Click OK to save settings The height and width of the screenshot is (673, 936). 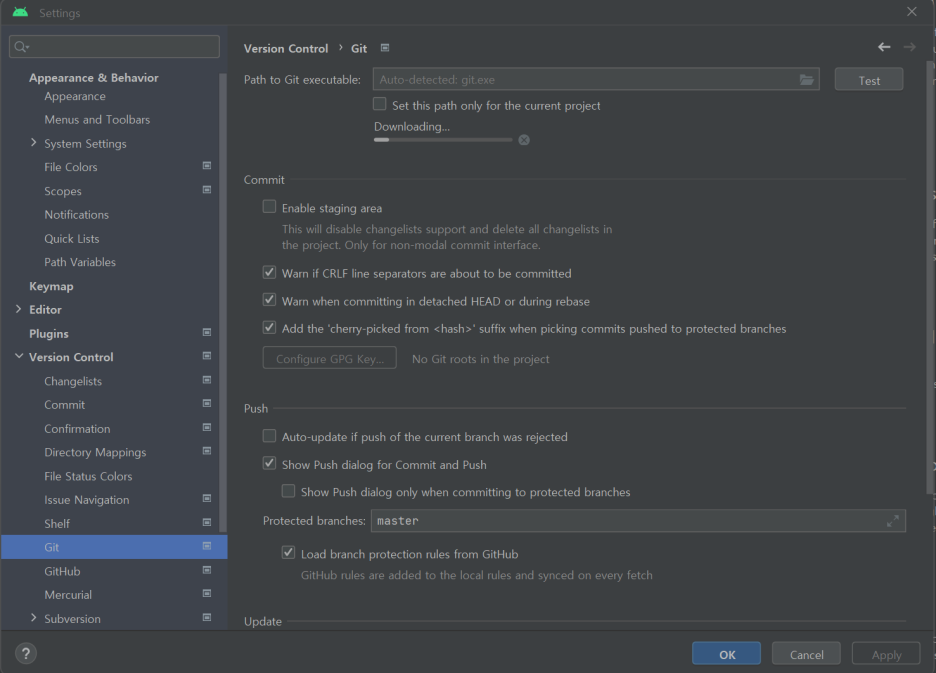(726, 654)
